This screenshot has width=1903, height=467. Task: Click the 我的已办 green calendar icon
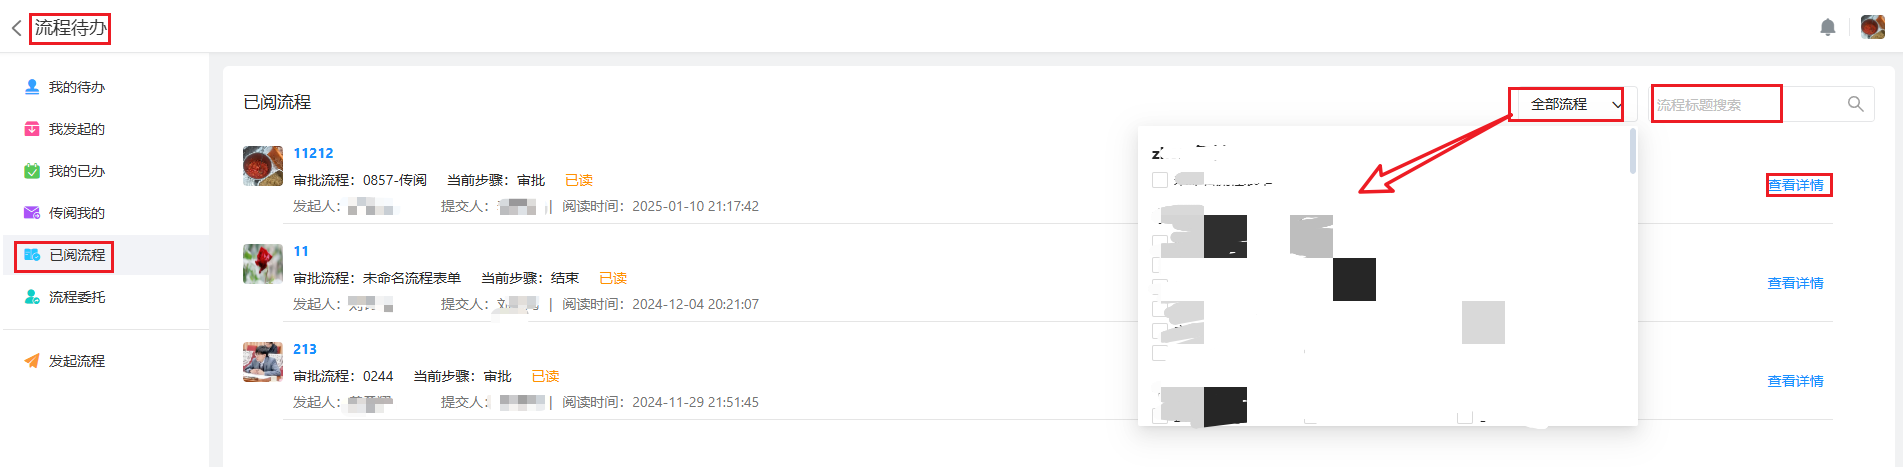tap(32, 171)
